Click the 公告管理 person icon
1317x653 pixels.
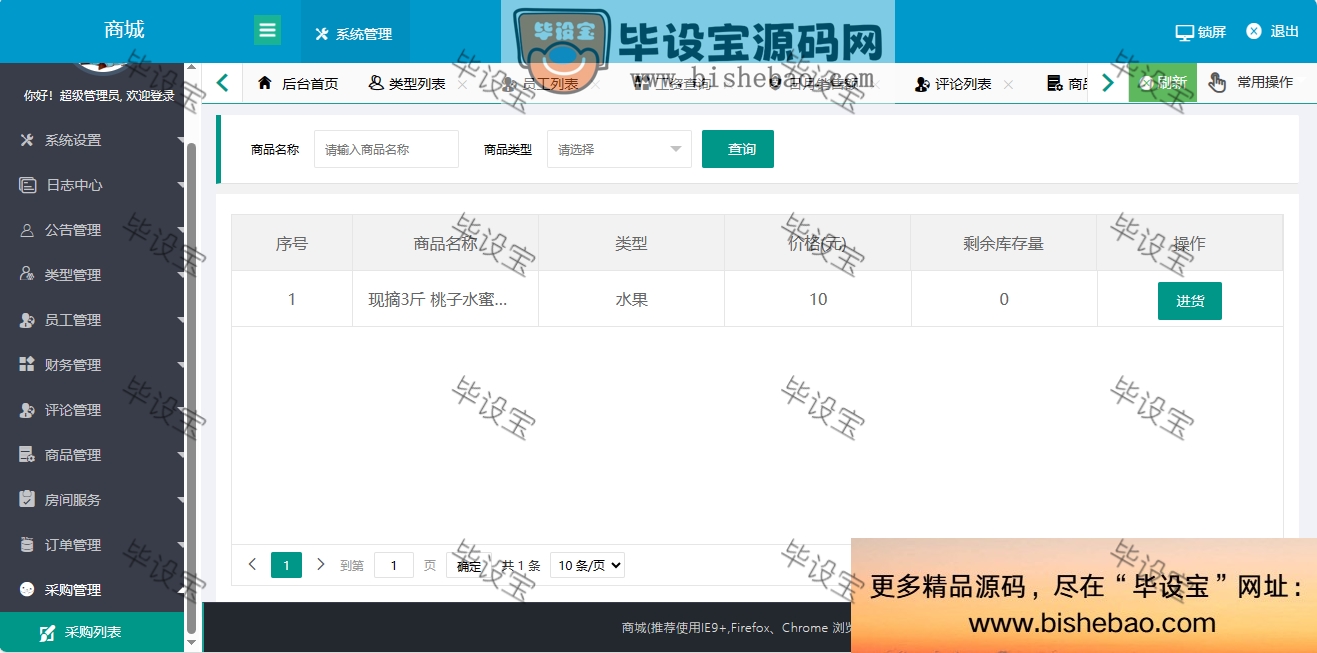[27, 230]
